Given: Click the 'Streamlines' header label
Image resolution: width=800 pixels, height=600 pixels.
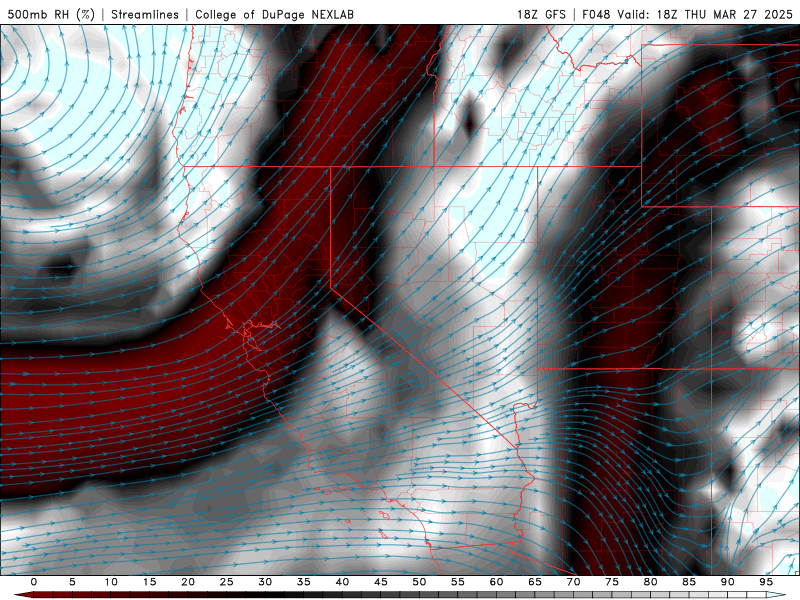Looking at the screenshot, I should point(145,14).
